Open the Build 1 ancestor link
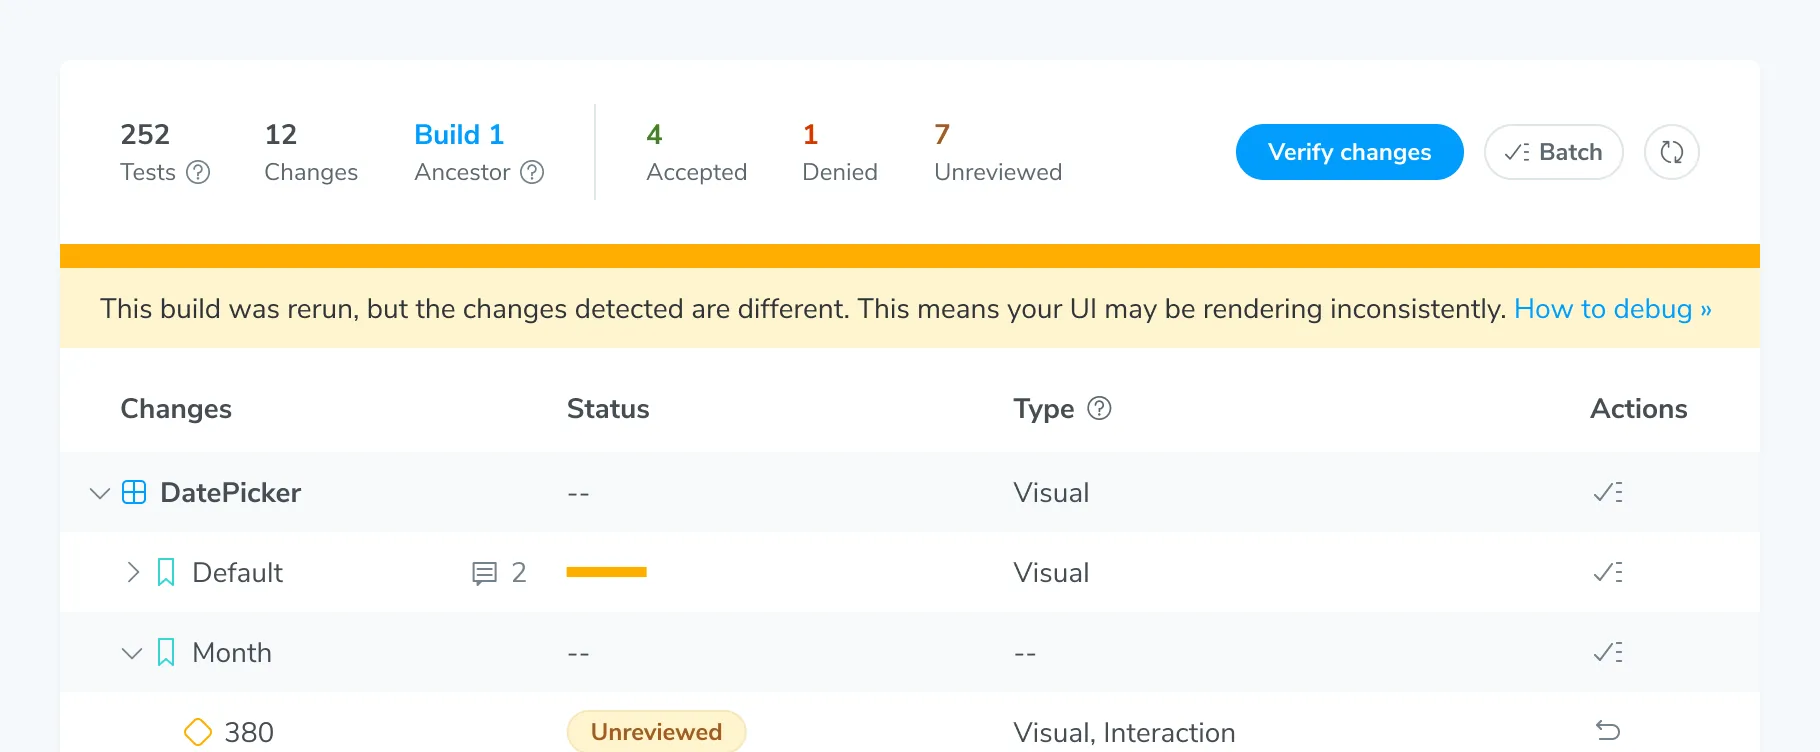Viewport: 1820px width, 752px height. [459, 134]
